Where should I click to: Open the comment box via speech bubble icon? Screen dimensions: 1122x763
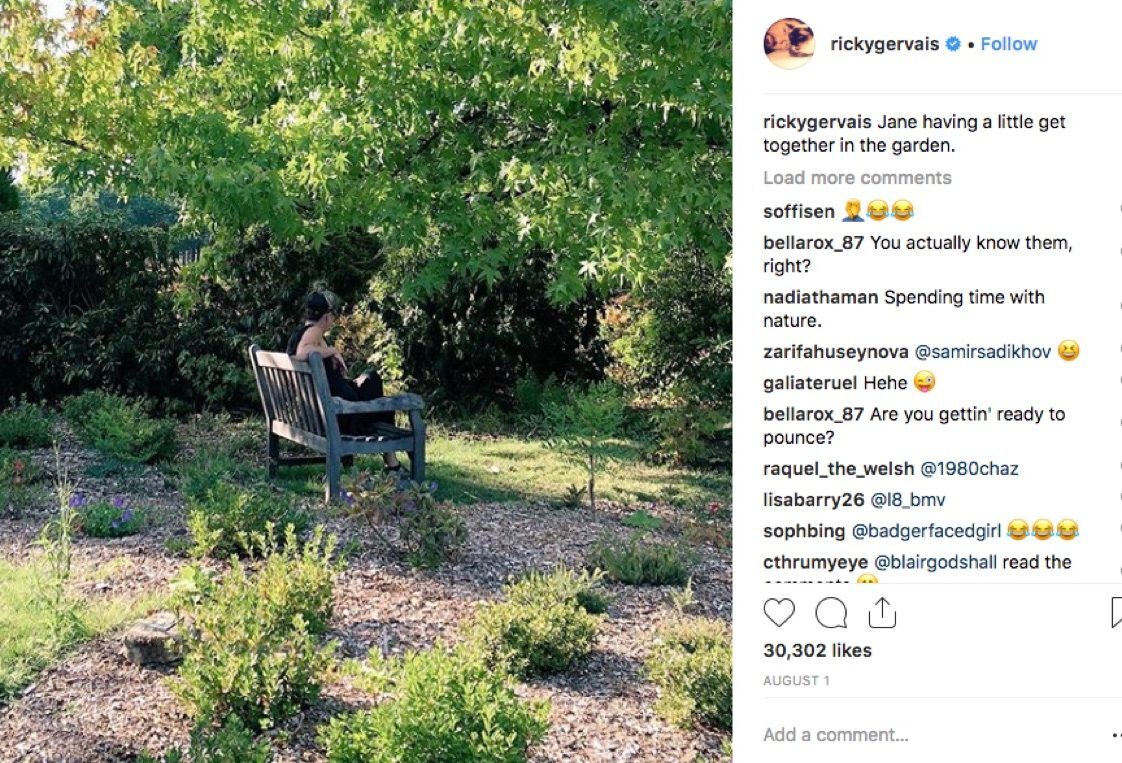tap(831, 613)
